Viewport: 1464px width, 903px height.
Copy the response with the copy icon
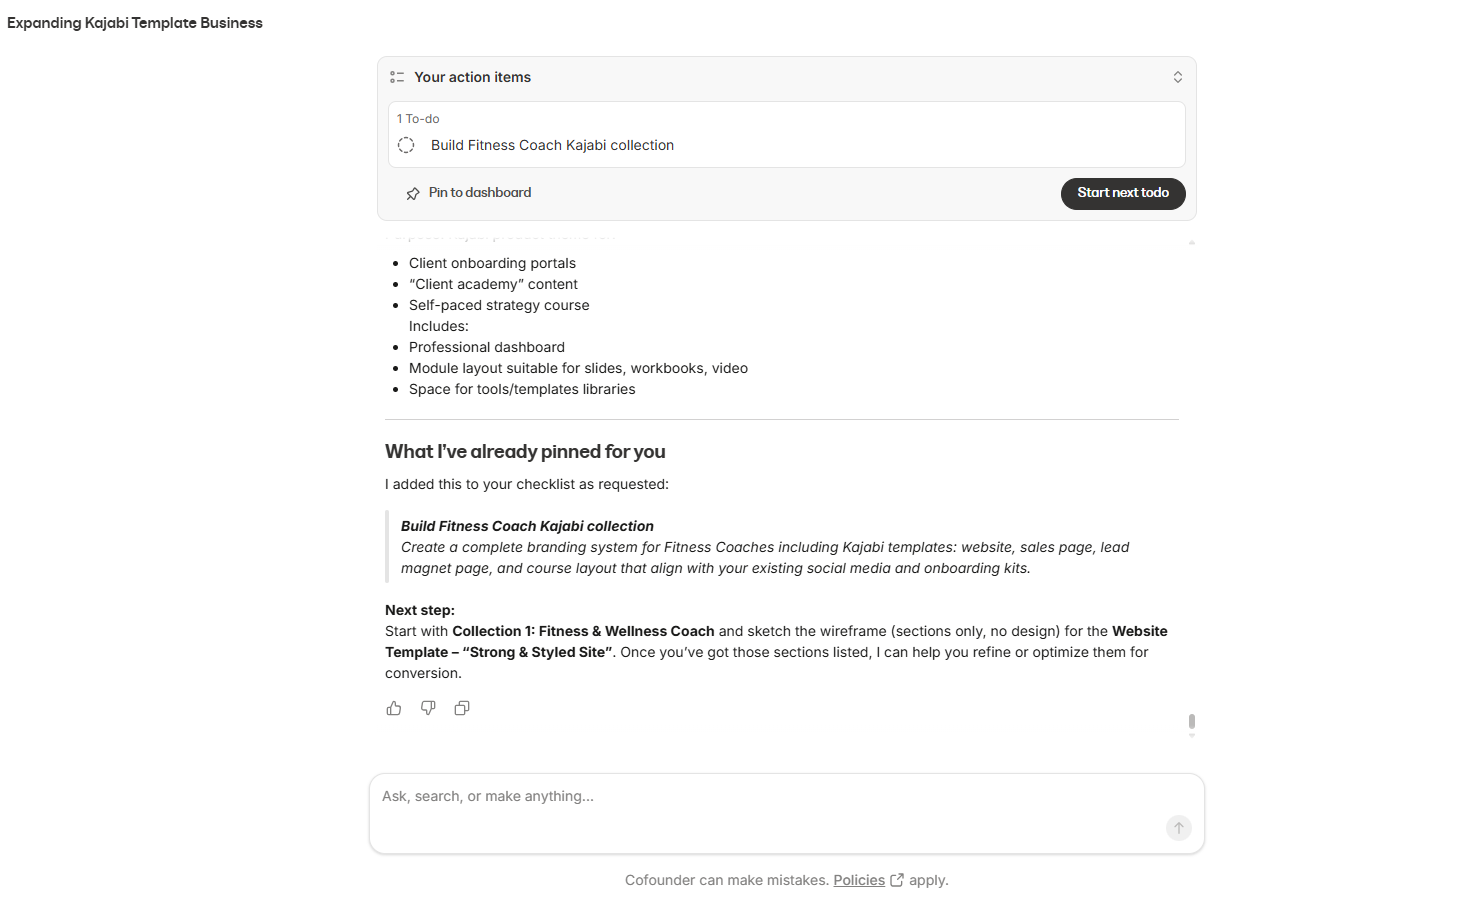pyautogui.click(x=462, y=708)
